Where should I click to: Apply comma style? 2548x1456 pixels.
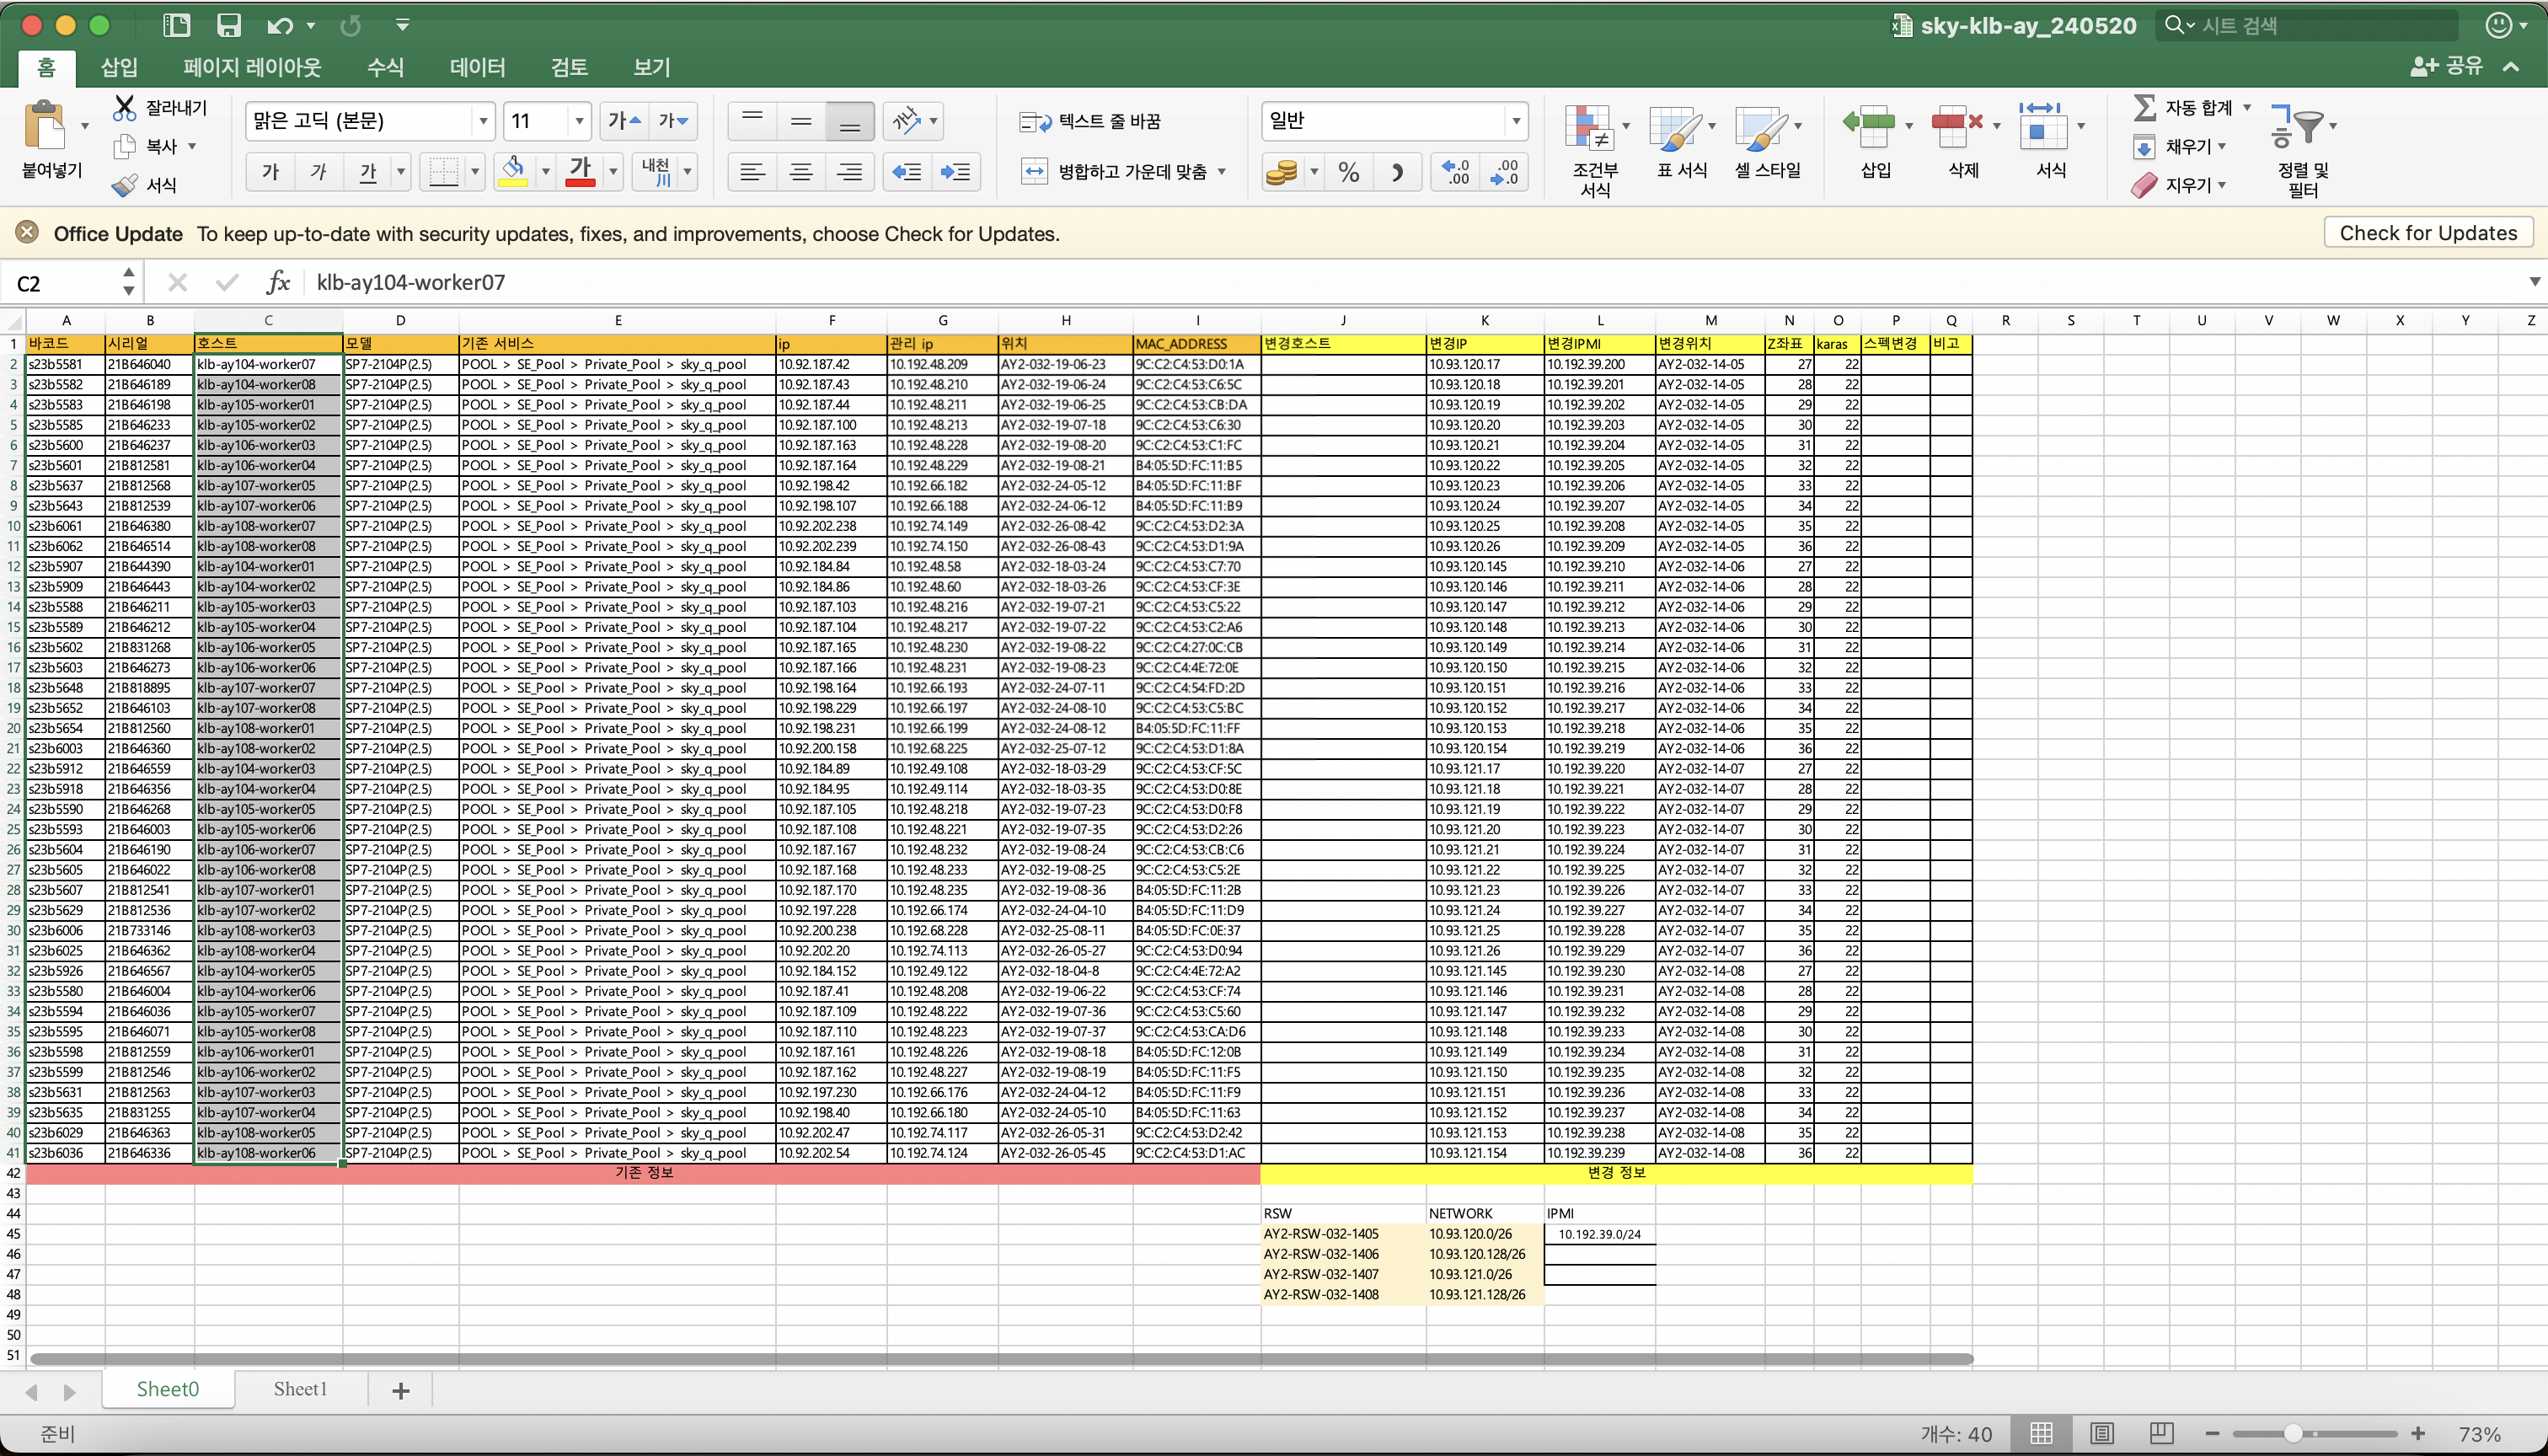[1397, 172]
